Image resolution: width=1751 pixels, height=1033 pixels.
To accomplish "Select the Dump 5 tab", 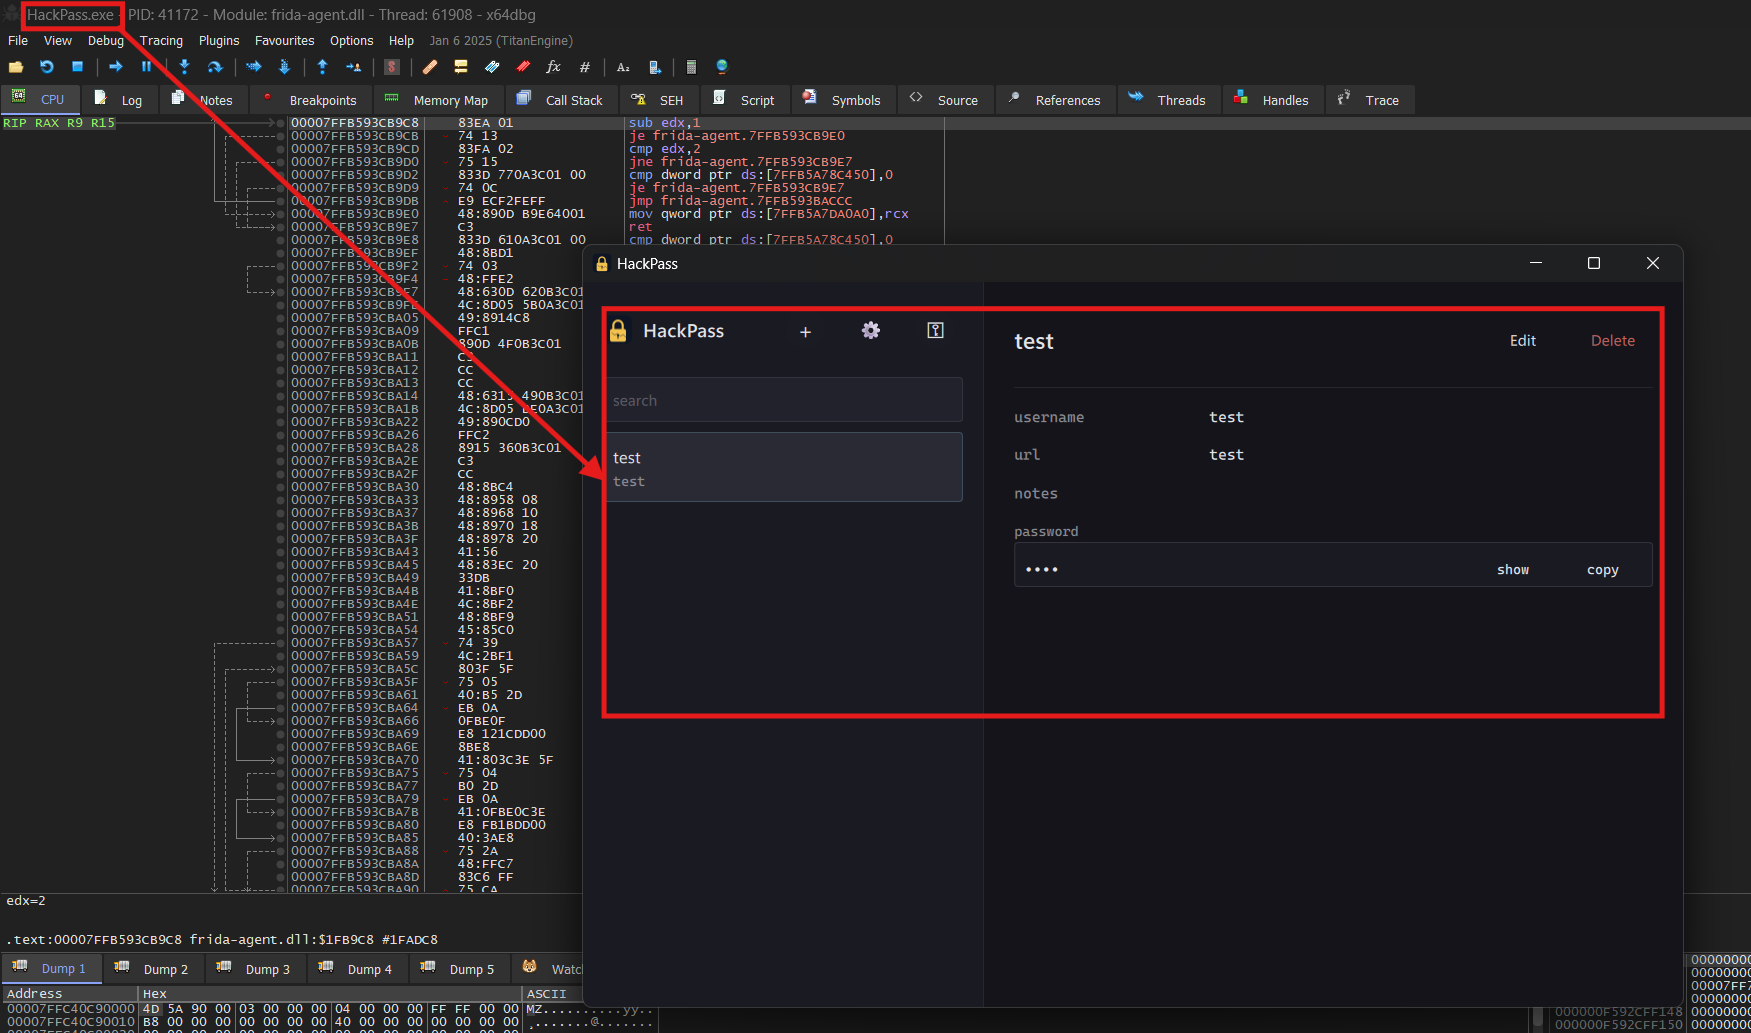I will (x=459, y=969).
